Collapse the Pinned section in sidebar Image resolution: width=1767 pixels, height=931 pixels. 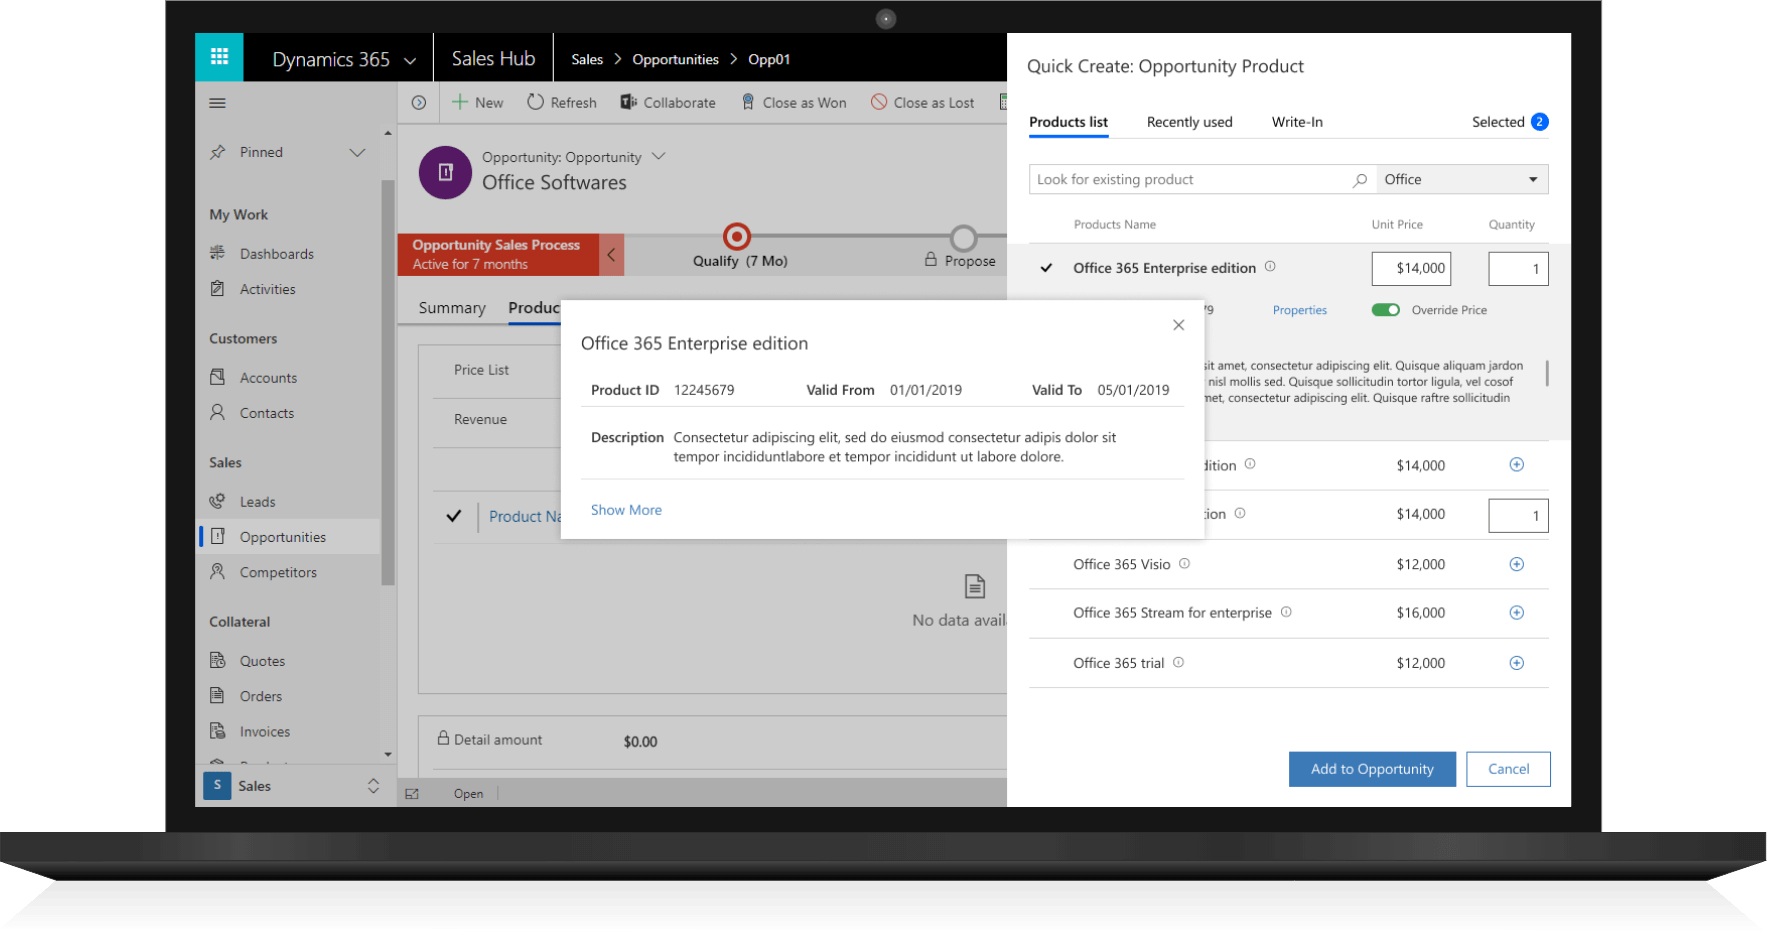[x=357, y=152]
